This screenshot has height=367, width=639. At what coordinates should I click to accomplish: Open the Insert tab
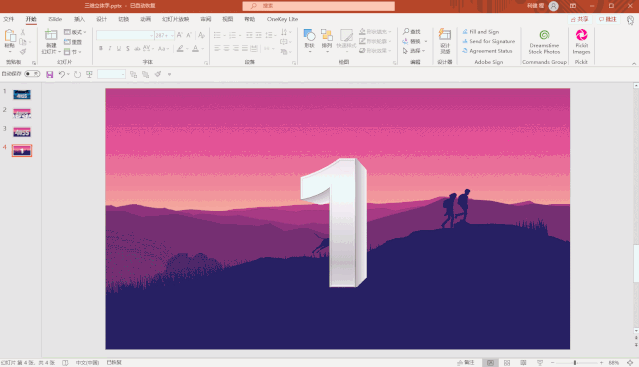[x=79, y=19]
